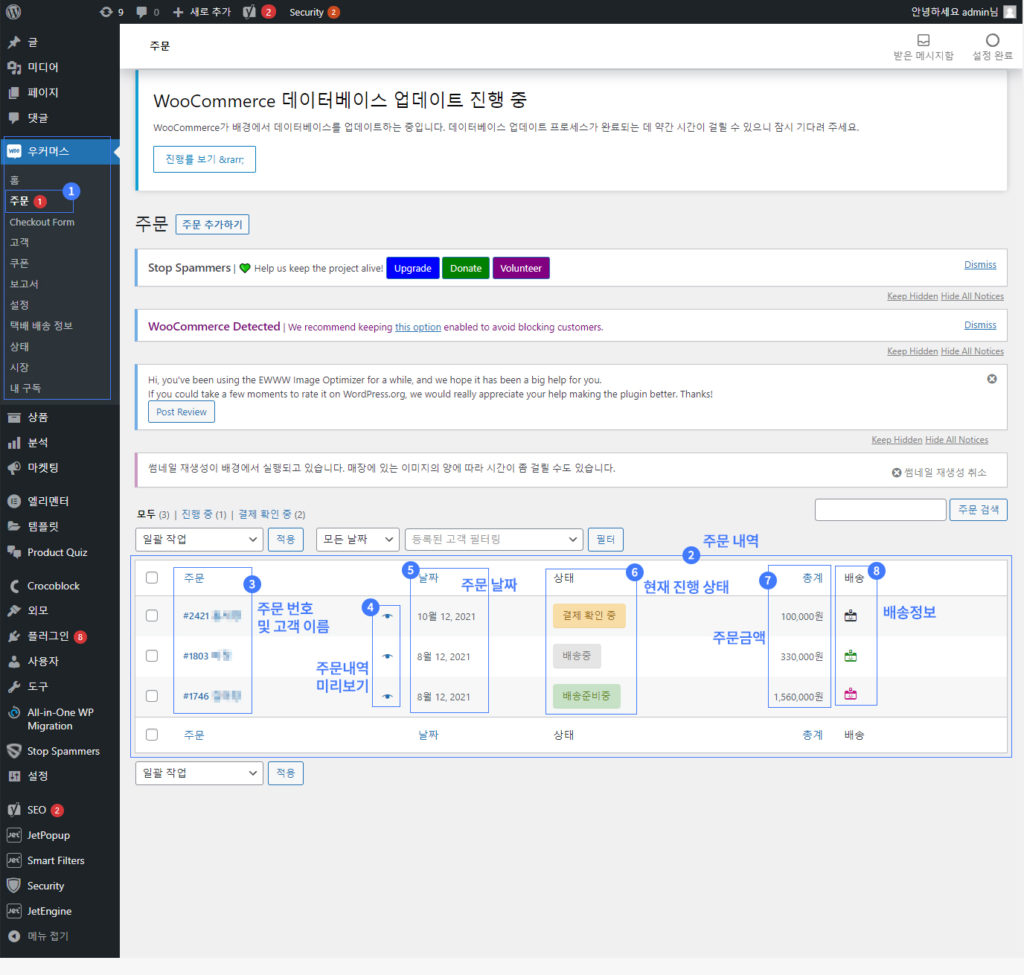1024x975 pixels.
Task: Open the 일괄 작업 bulk actions dropdown
Action: pos(198,538)
